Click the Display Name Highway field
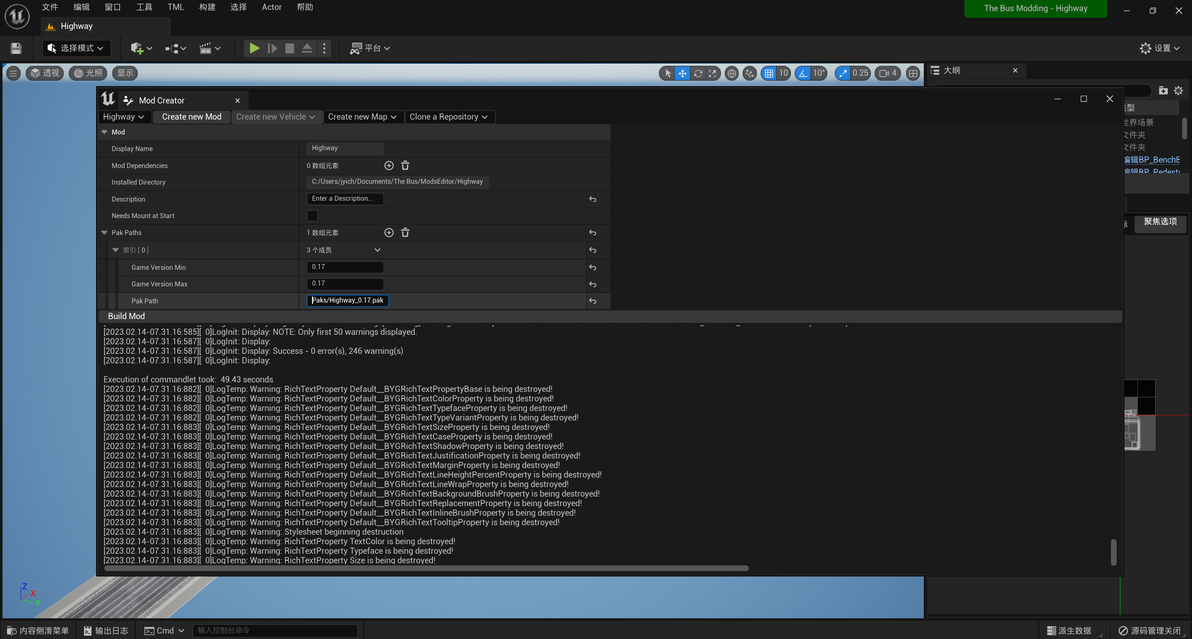 [345, 148]
